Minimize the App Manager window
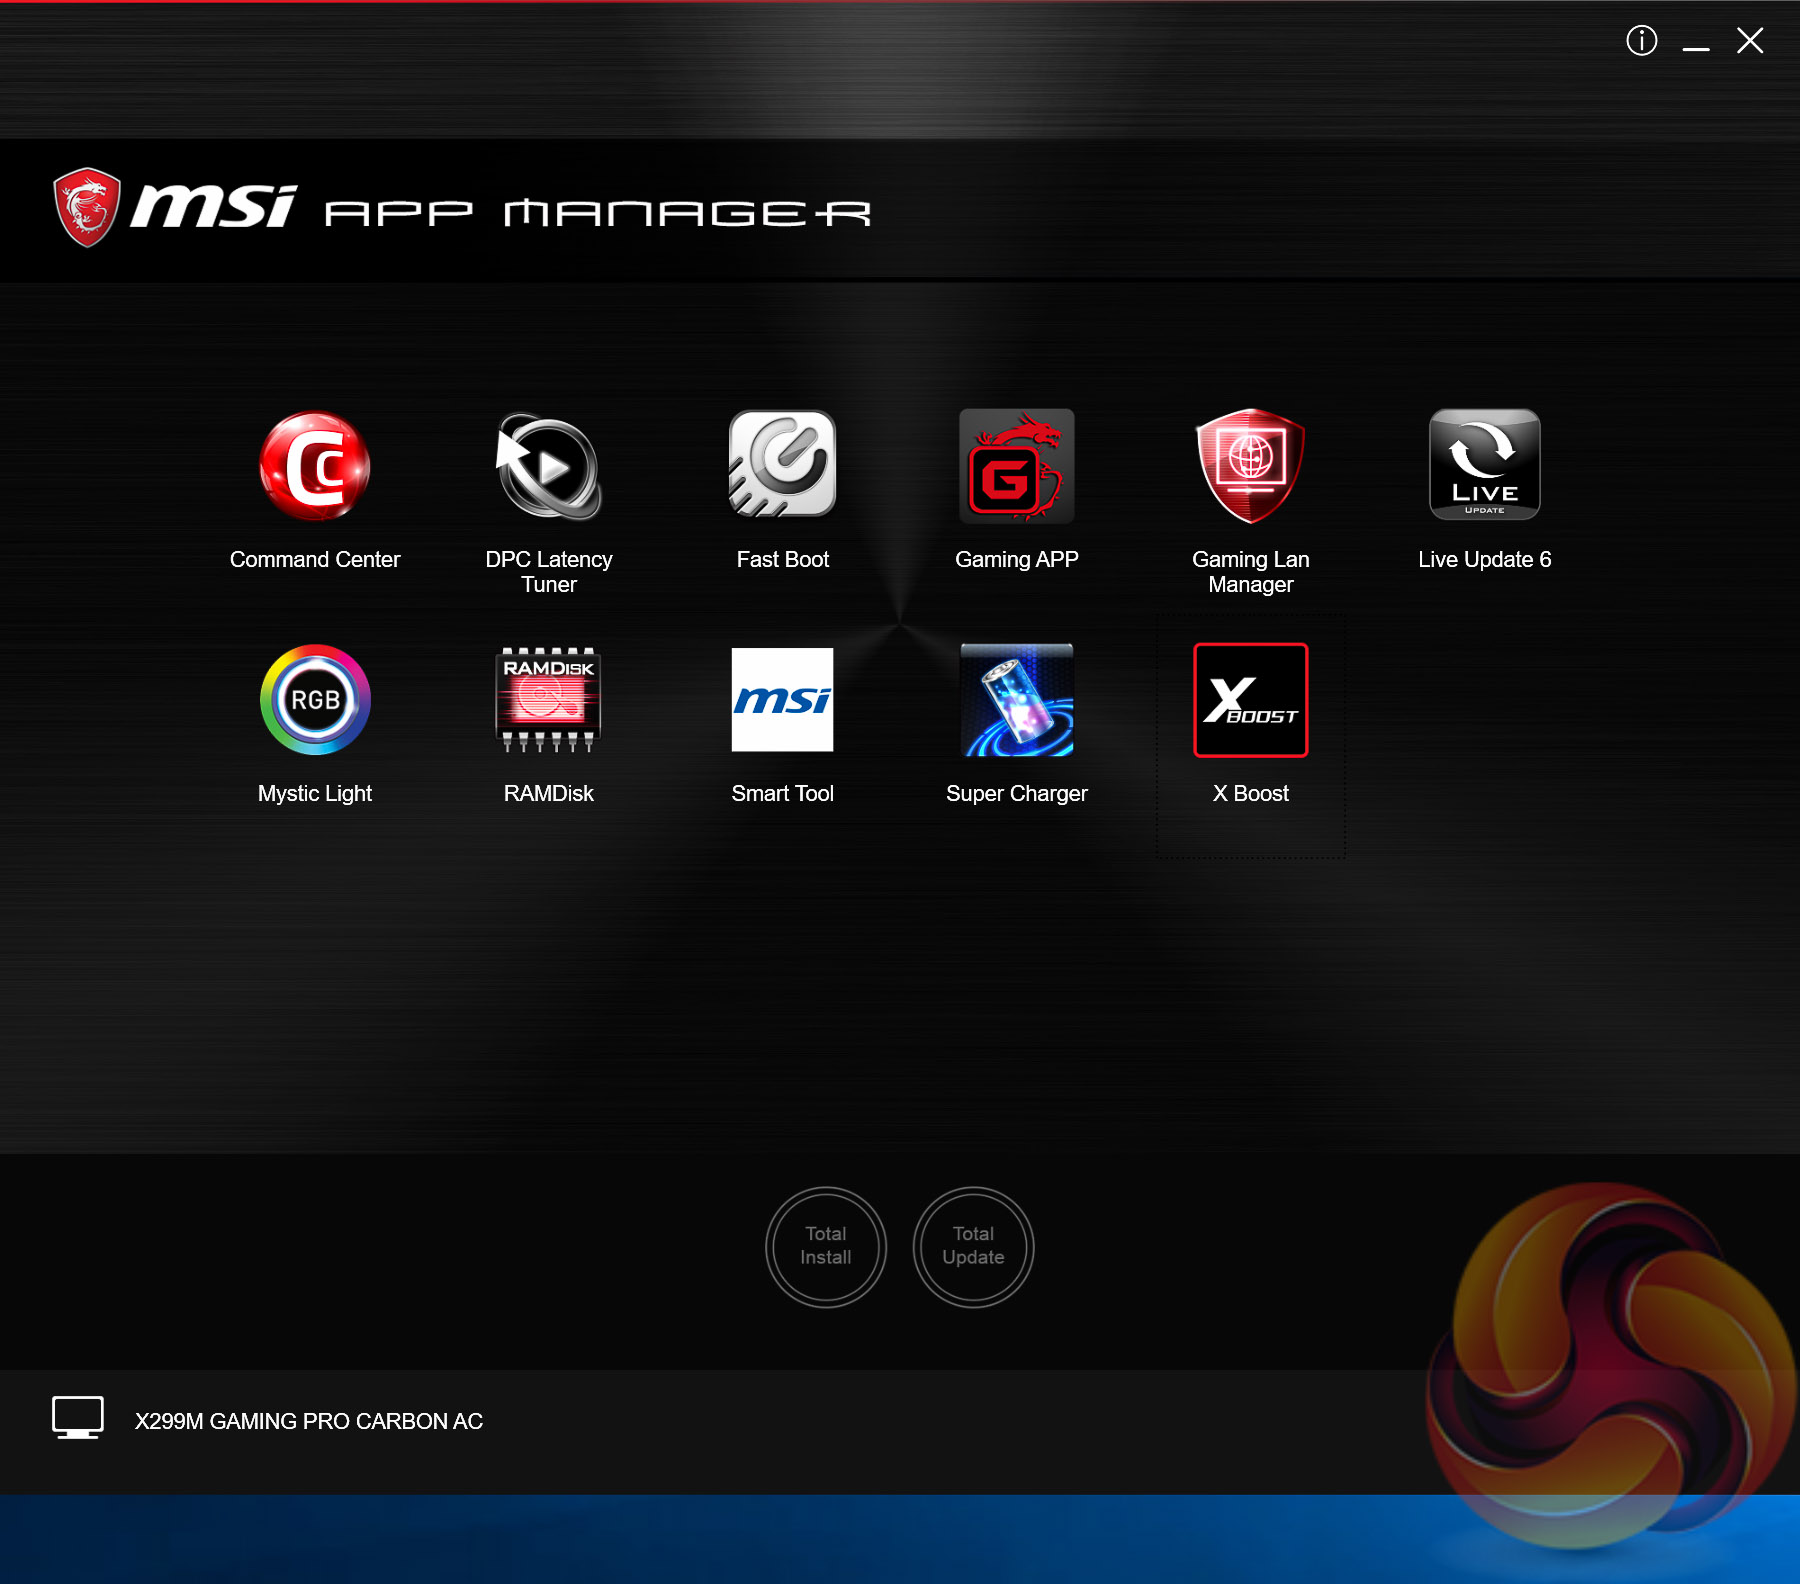This screenshot has width=1800, height=1584. coord(1696,42)
